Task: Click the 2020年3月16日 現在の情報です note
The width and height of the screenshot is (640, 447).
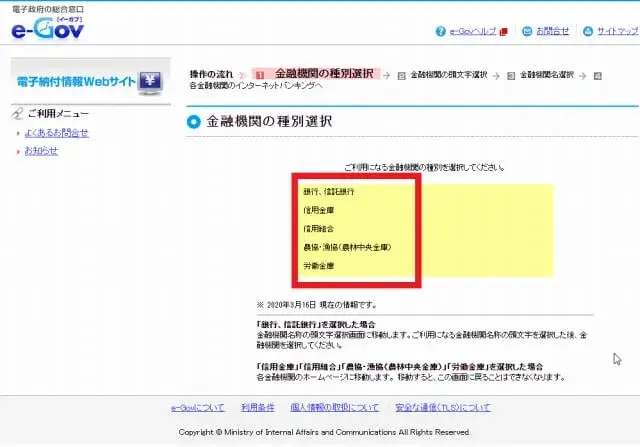Action: pos(317,305)
